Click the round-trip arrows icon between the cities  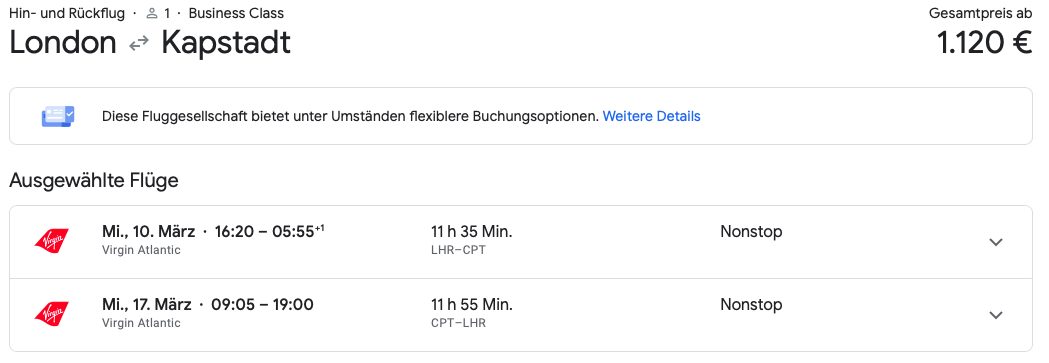click(139, 44)
